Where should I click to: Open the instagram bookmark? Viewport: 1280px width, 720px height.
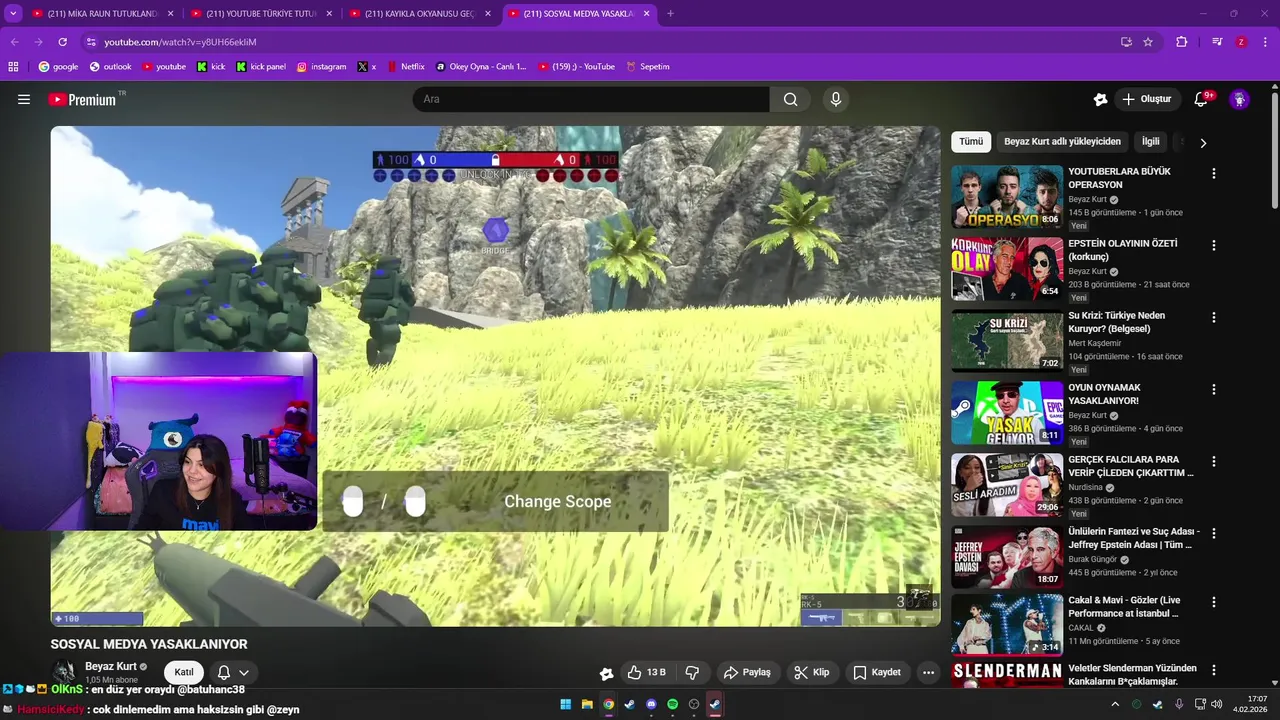321,67
